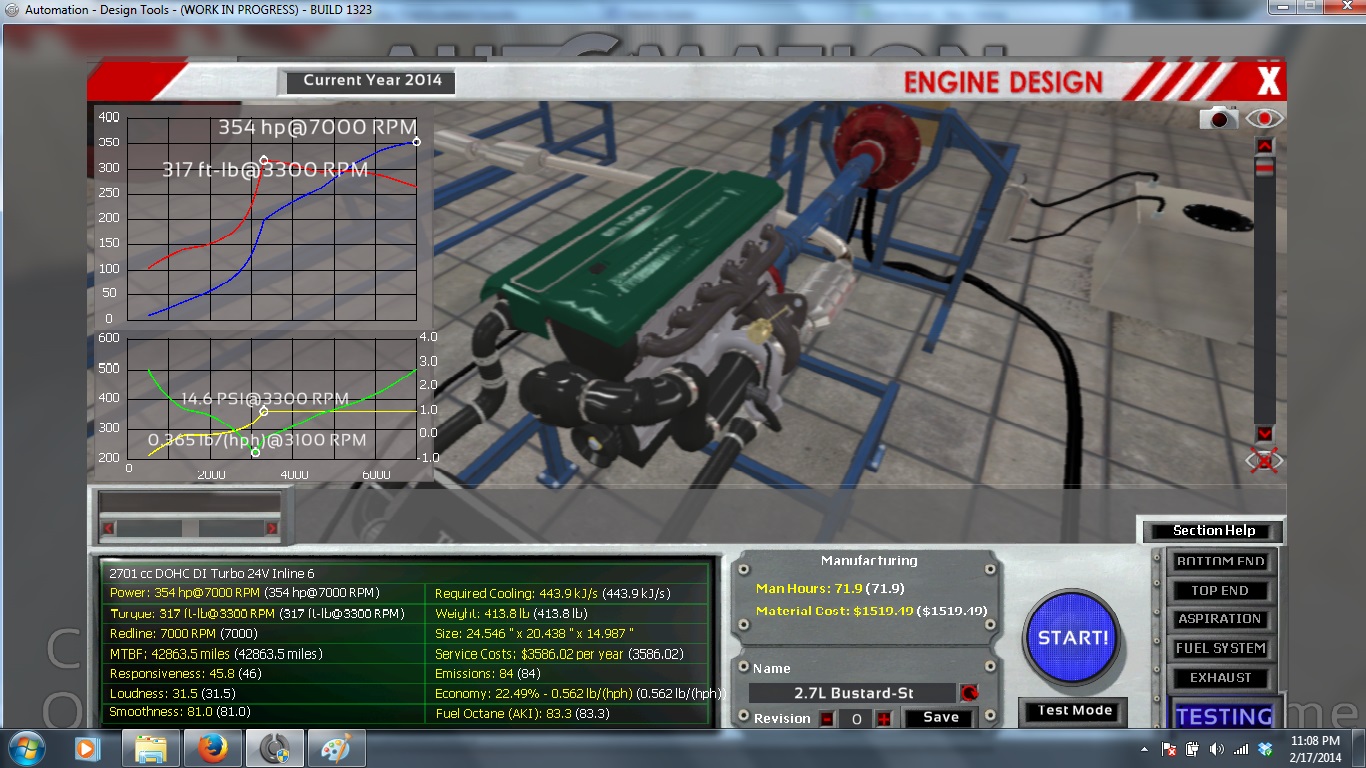The height and width of the screenshot is (768, 1366).
Task: Click the fuel consumption minimum marker
Action: [x=255, y=453]
